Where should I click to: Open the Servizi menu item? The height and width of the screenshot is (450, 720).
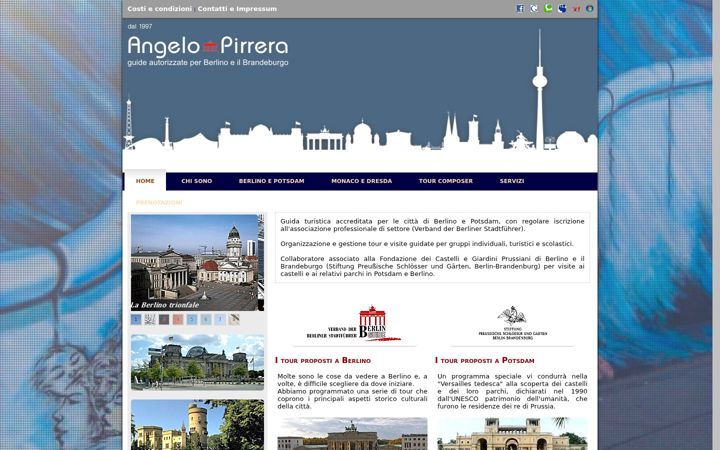click(x=512, y=181)
